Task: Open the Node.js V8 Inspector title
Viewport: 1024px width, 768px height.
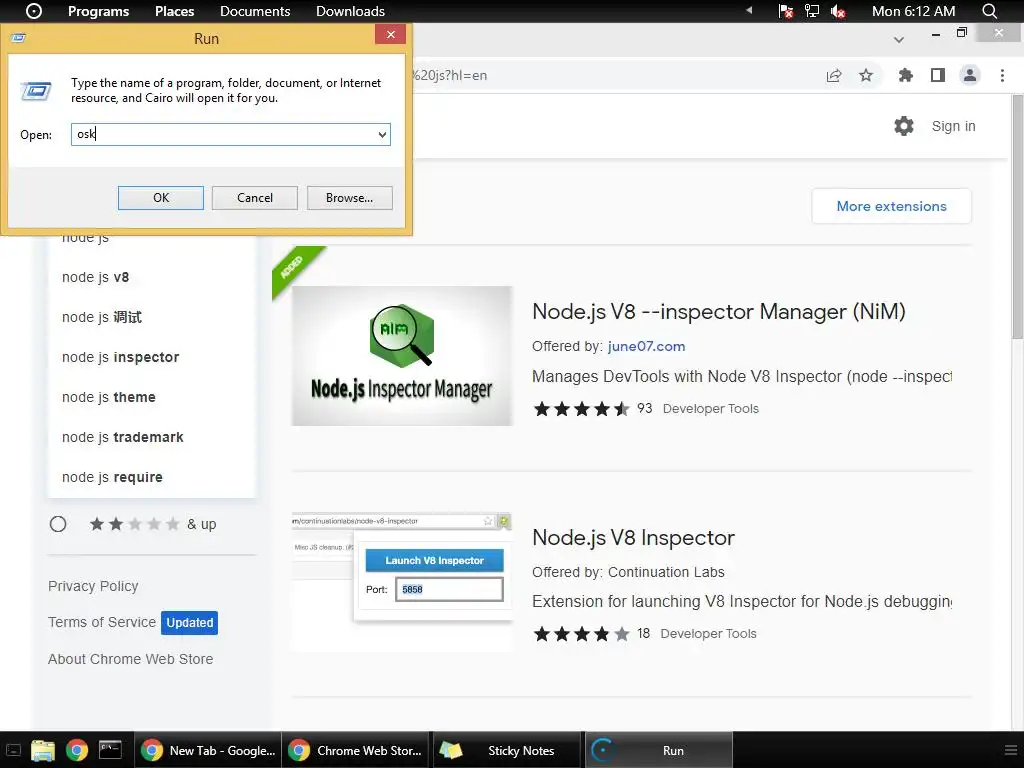Action: 633,537
